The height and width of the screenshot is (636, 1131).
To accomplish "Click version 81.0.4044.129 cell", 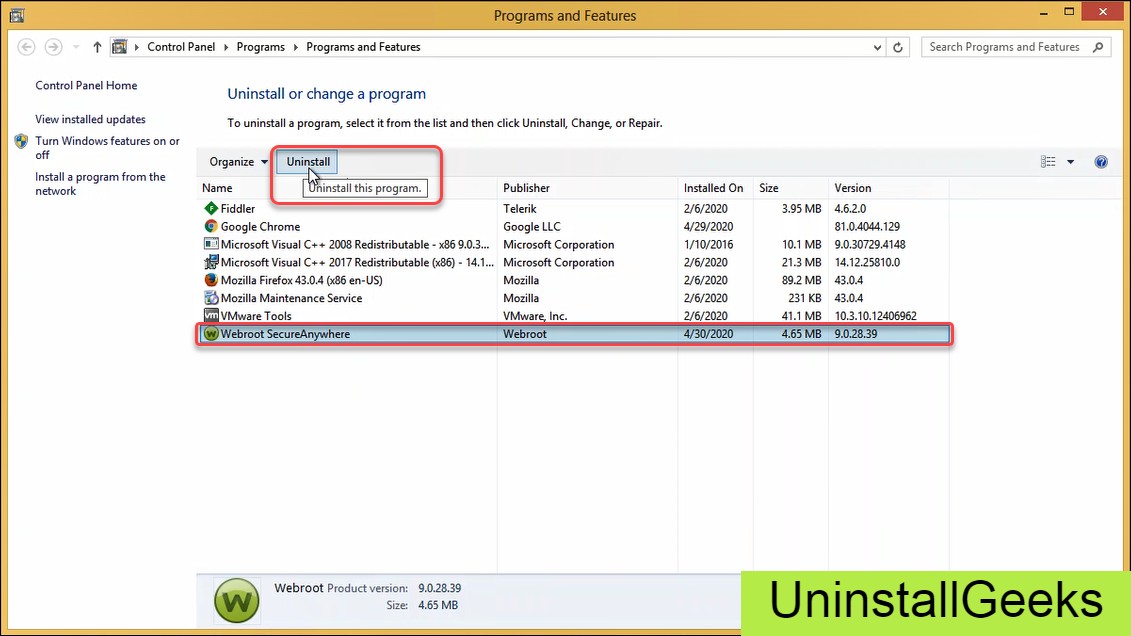I will pyautogui.click(x=867, y=226).
